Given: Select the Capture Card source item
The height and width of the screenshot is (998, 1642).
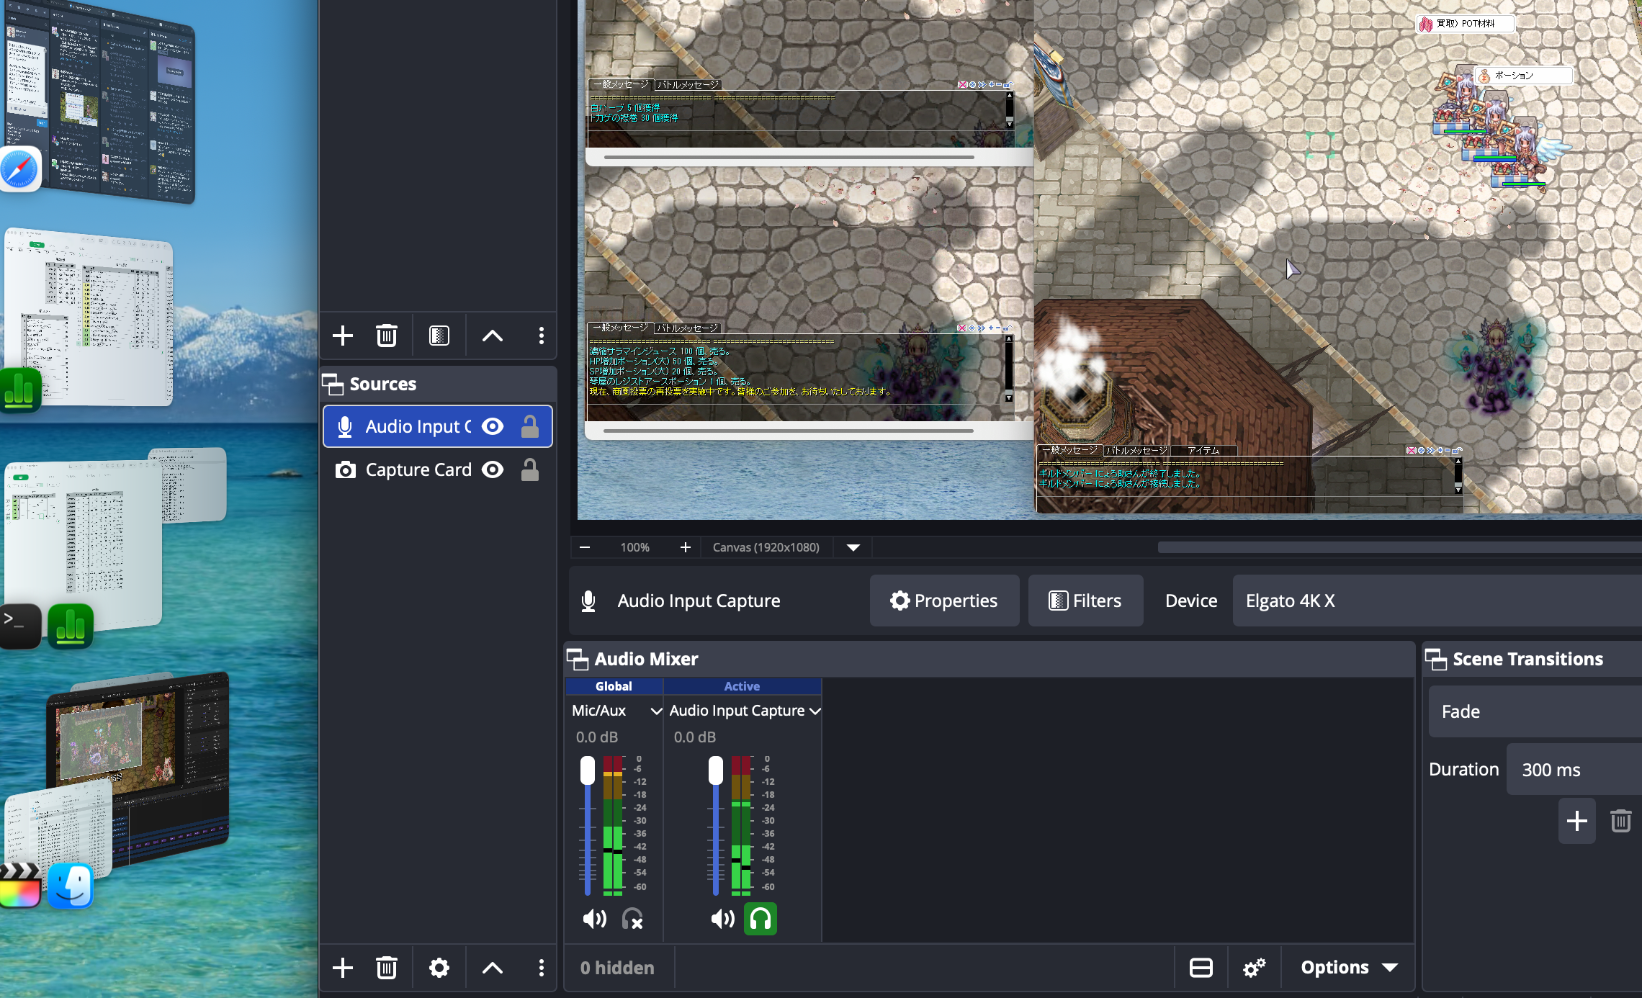Looking at the screenshot, I should pos(418,470).
